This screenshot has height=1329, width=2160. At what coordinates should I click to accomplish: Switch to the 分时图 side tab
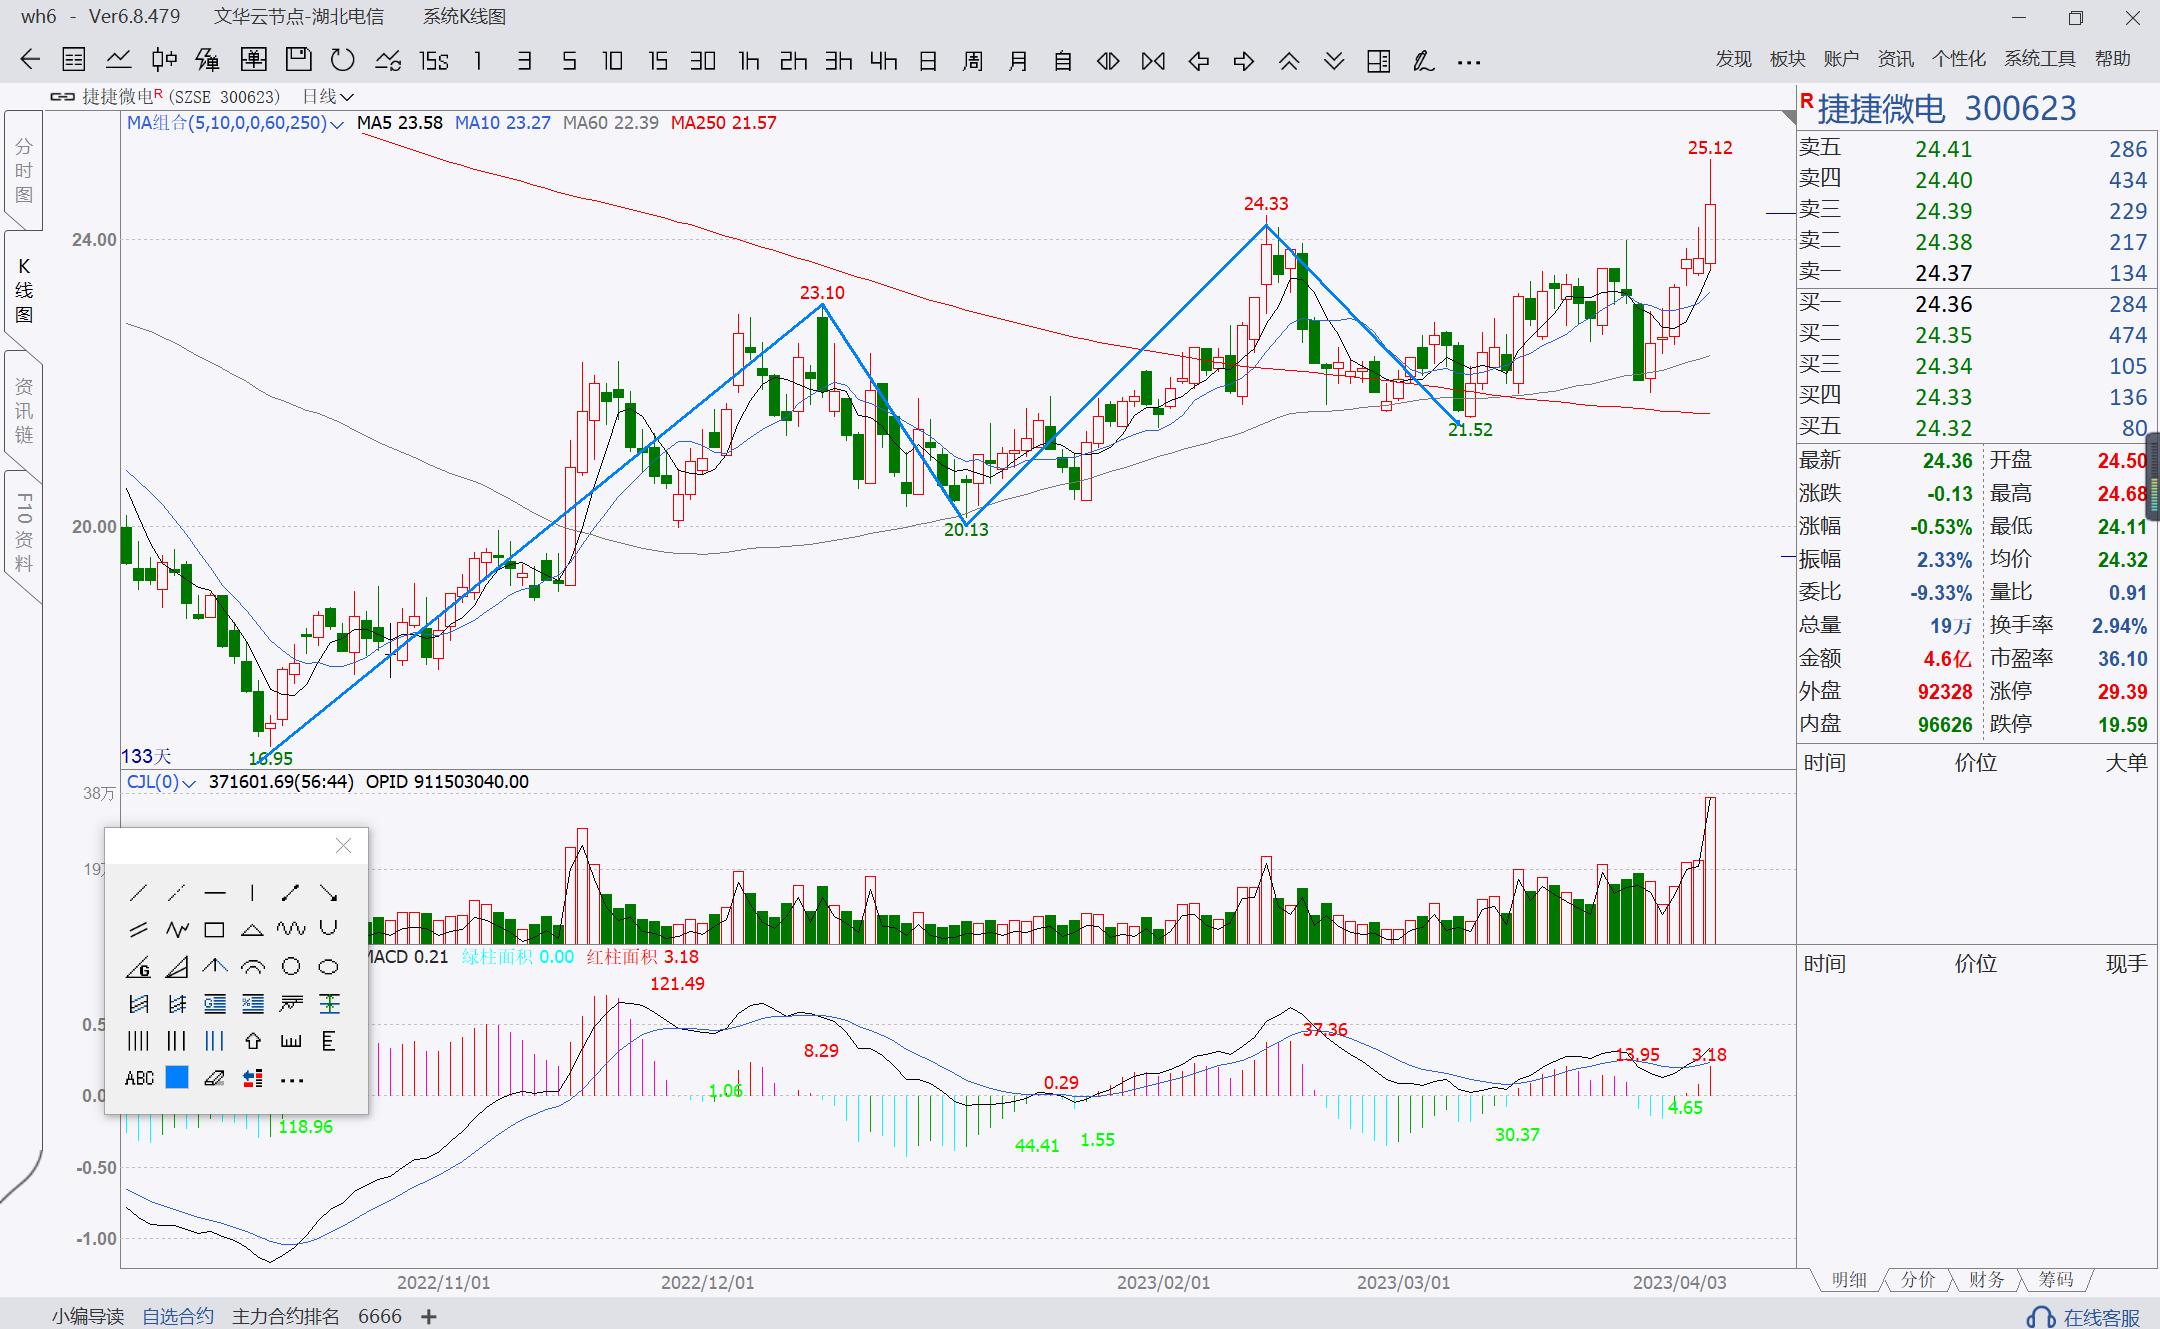click(24, 171)
